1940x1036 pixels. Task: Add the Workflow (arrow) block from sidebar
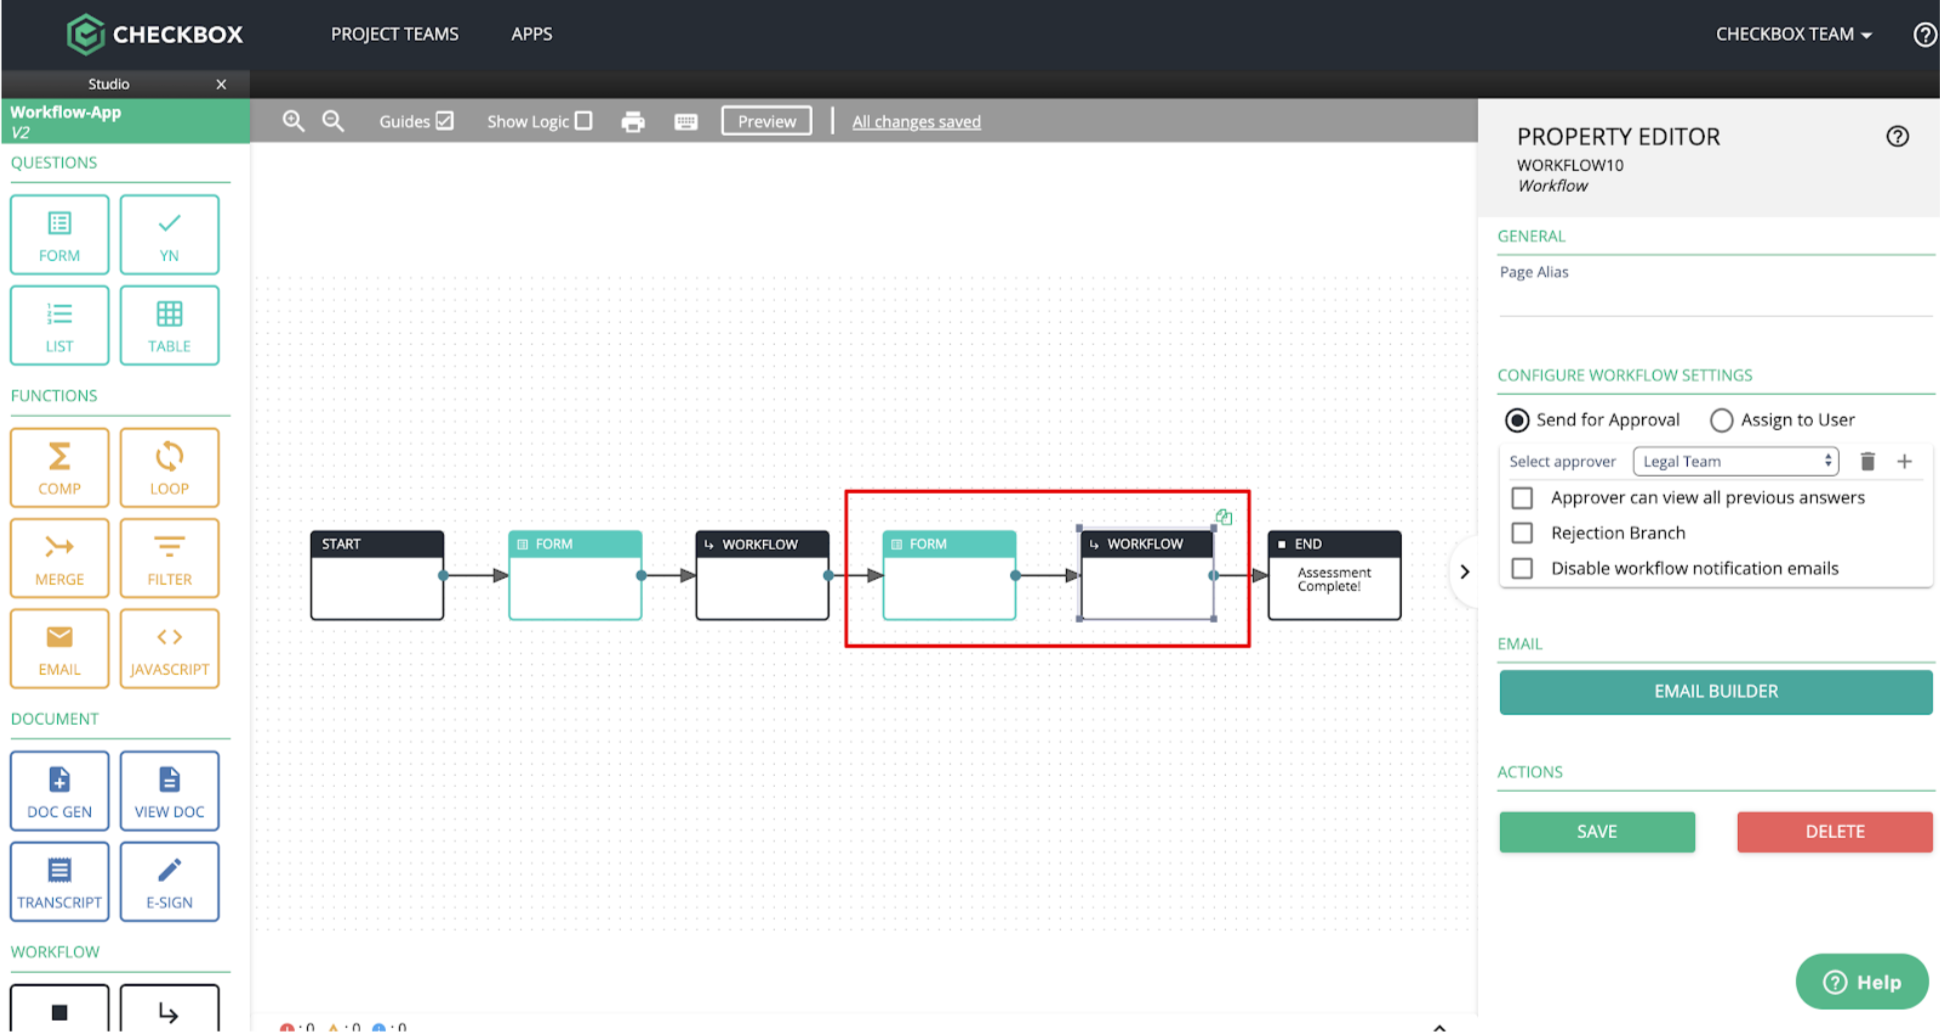(x=169, y=1009)
